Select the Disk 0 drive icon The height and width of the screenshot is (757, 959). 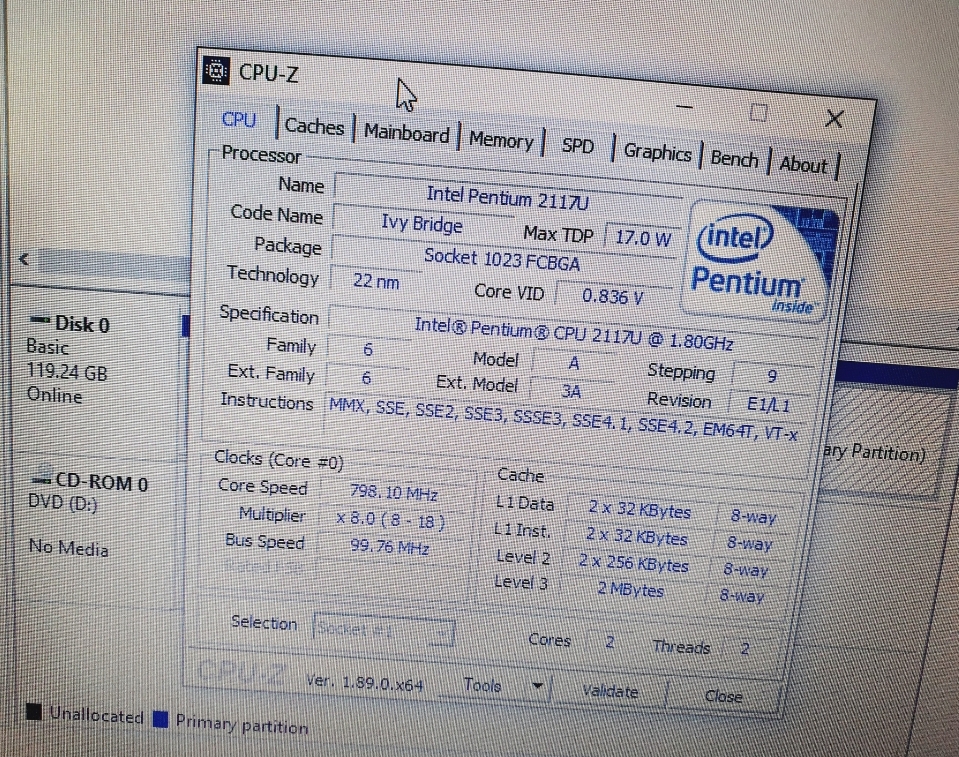42,323
